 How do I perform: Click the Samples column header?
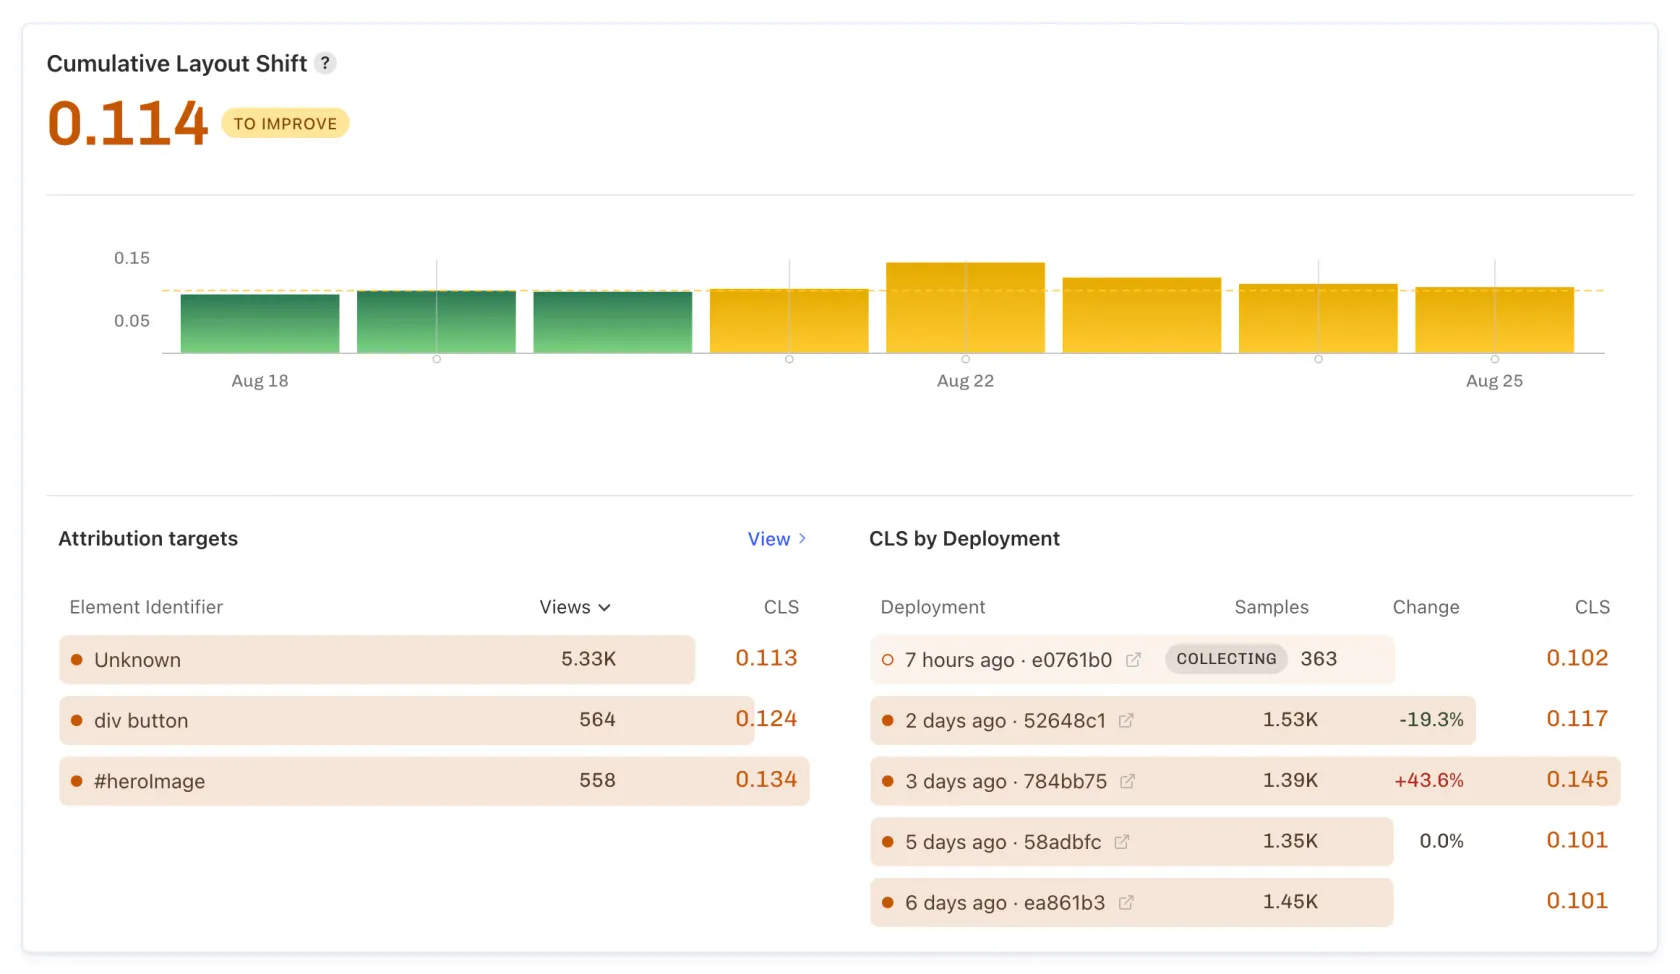[1271, 607]
